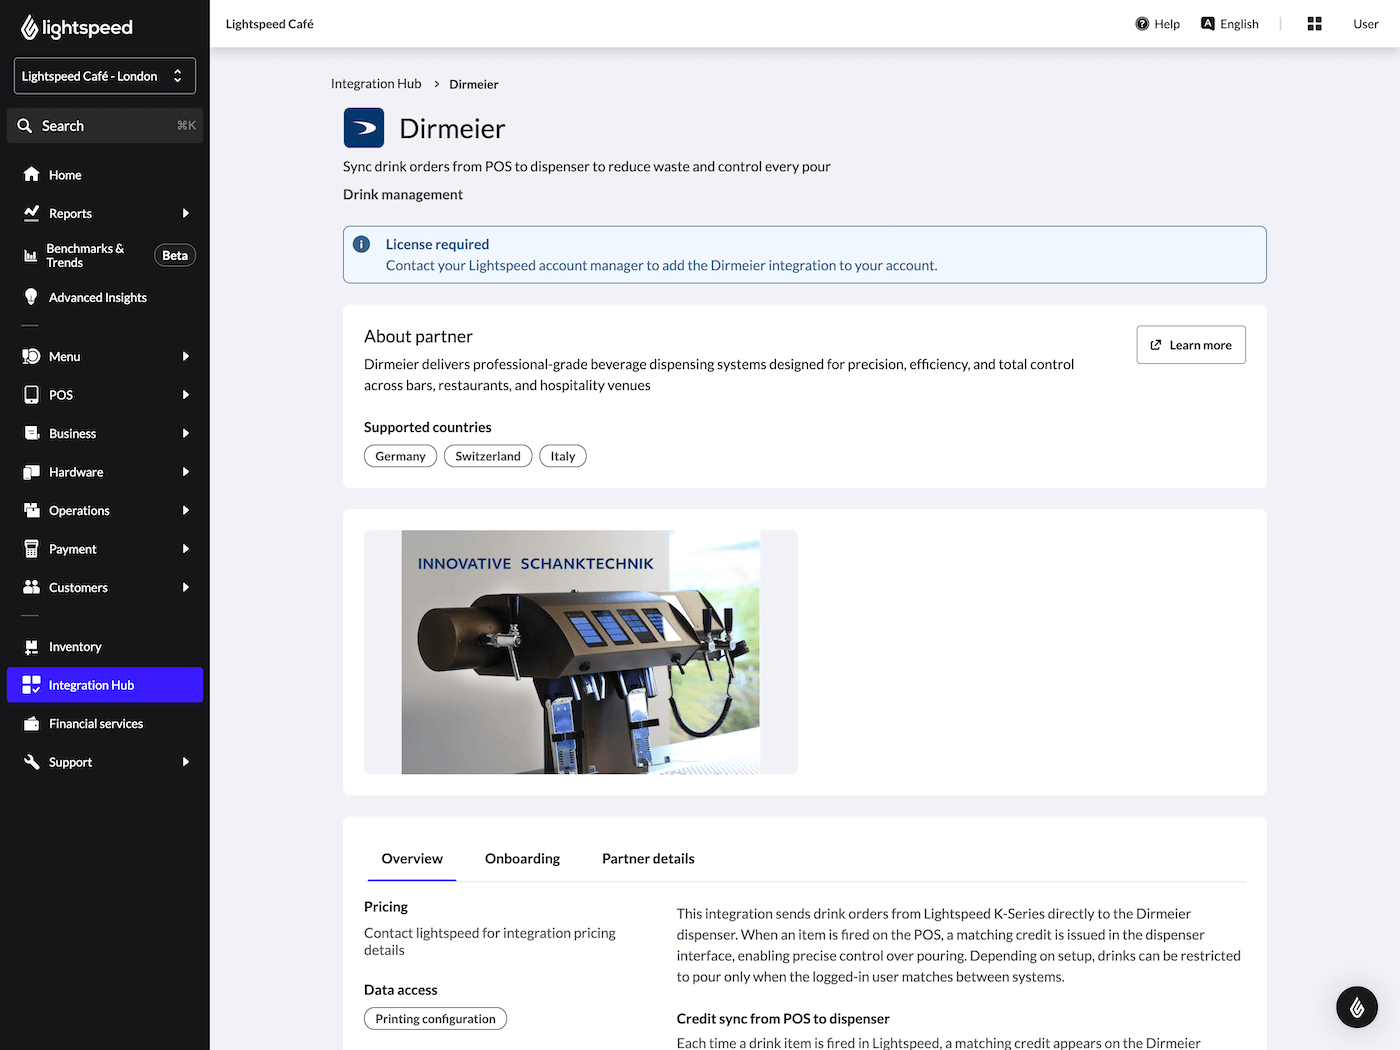Click the Inventory icon

point(30,646)
